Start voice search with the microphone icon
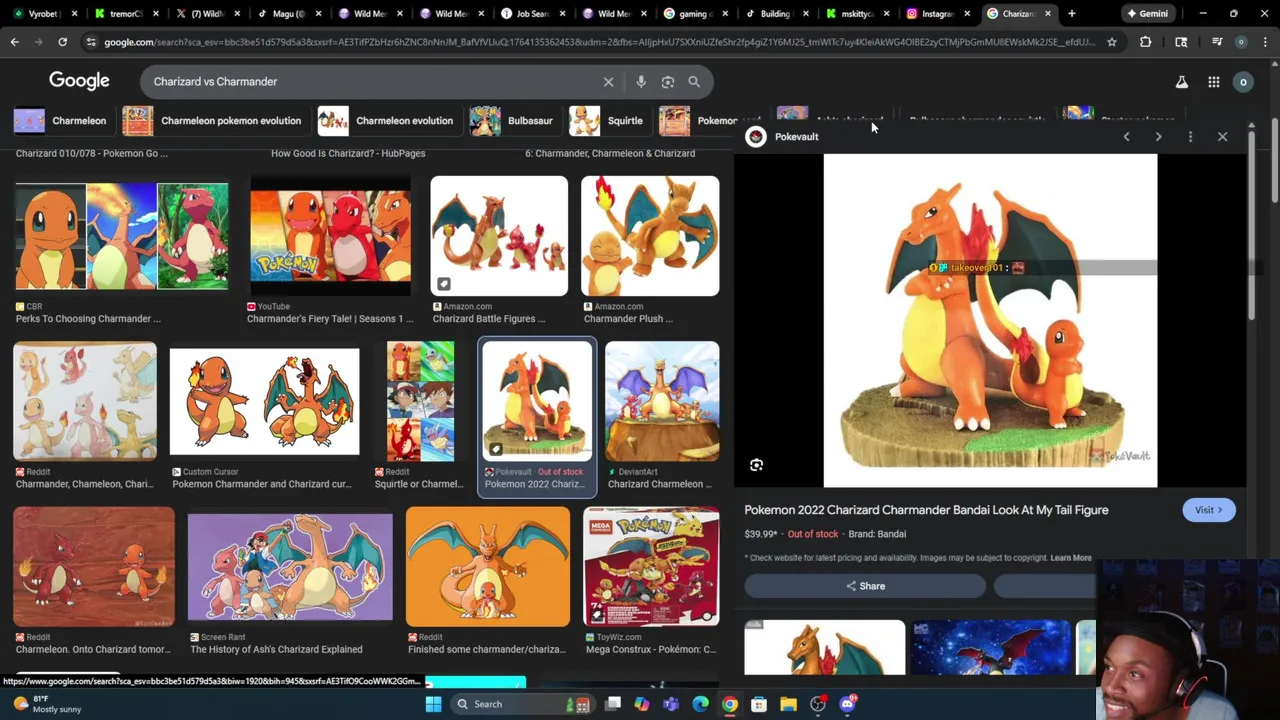Screen dimensions: 1280x720 pos(641,82)
